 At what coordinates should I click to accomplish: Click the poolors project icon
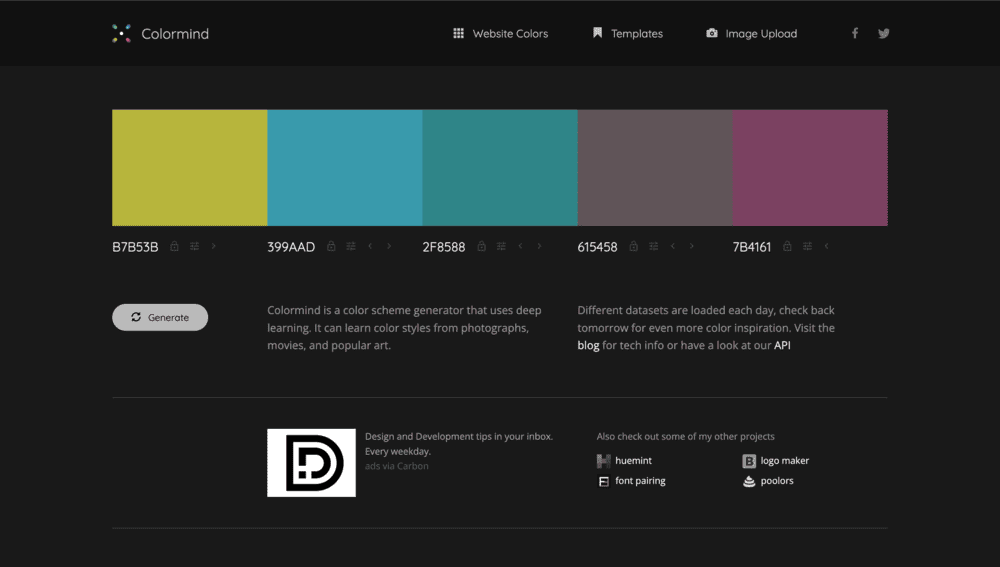click(749, 481)
